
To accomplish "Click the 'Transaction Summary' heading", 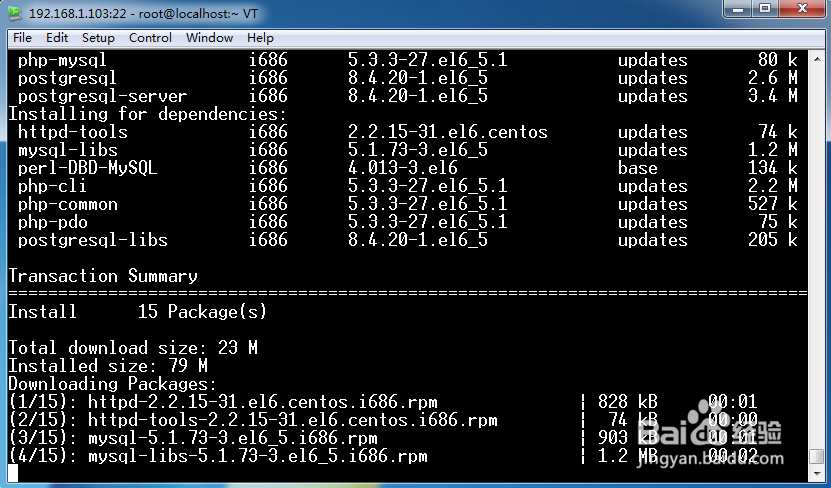I will click(x=103, y=276).
